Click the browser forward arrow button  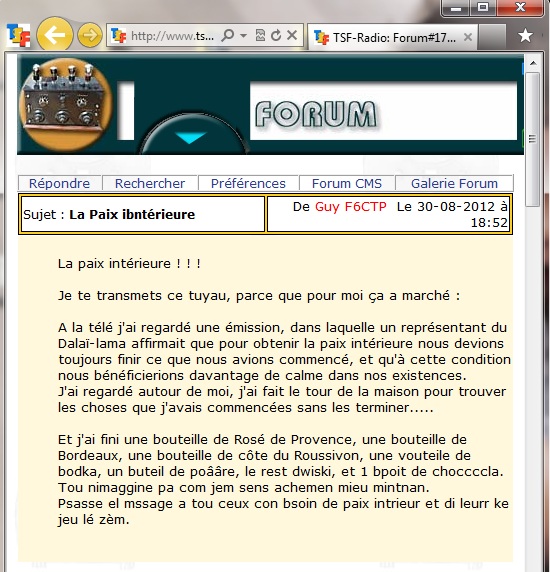(x=90, y=35)
